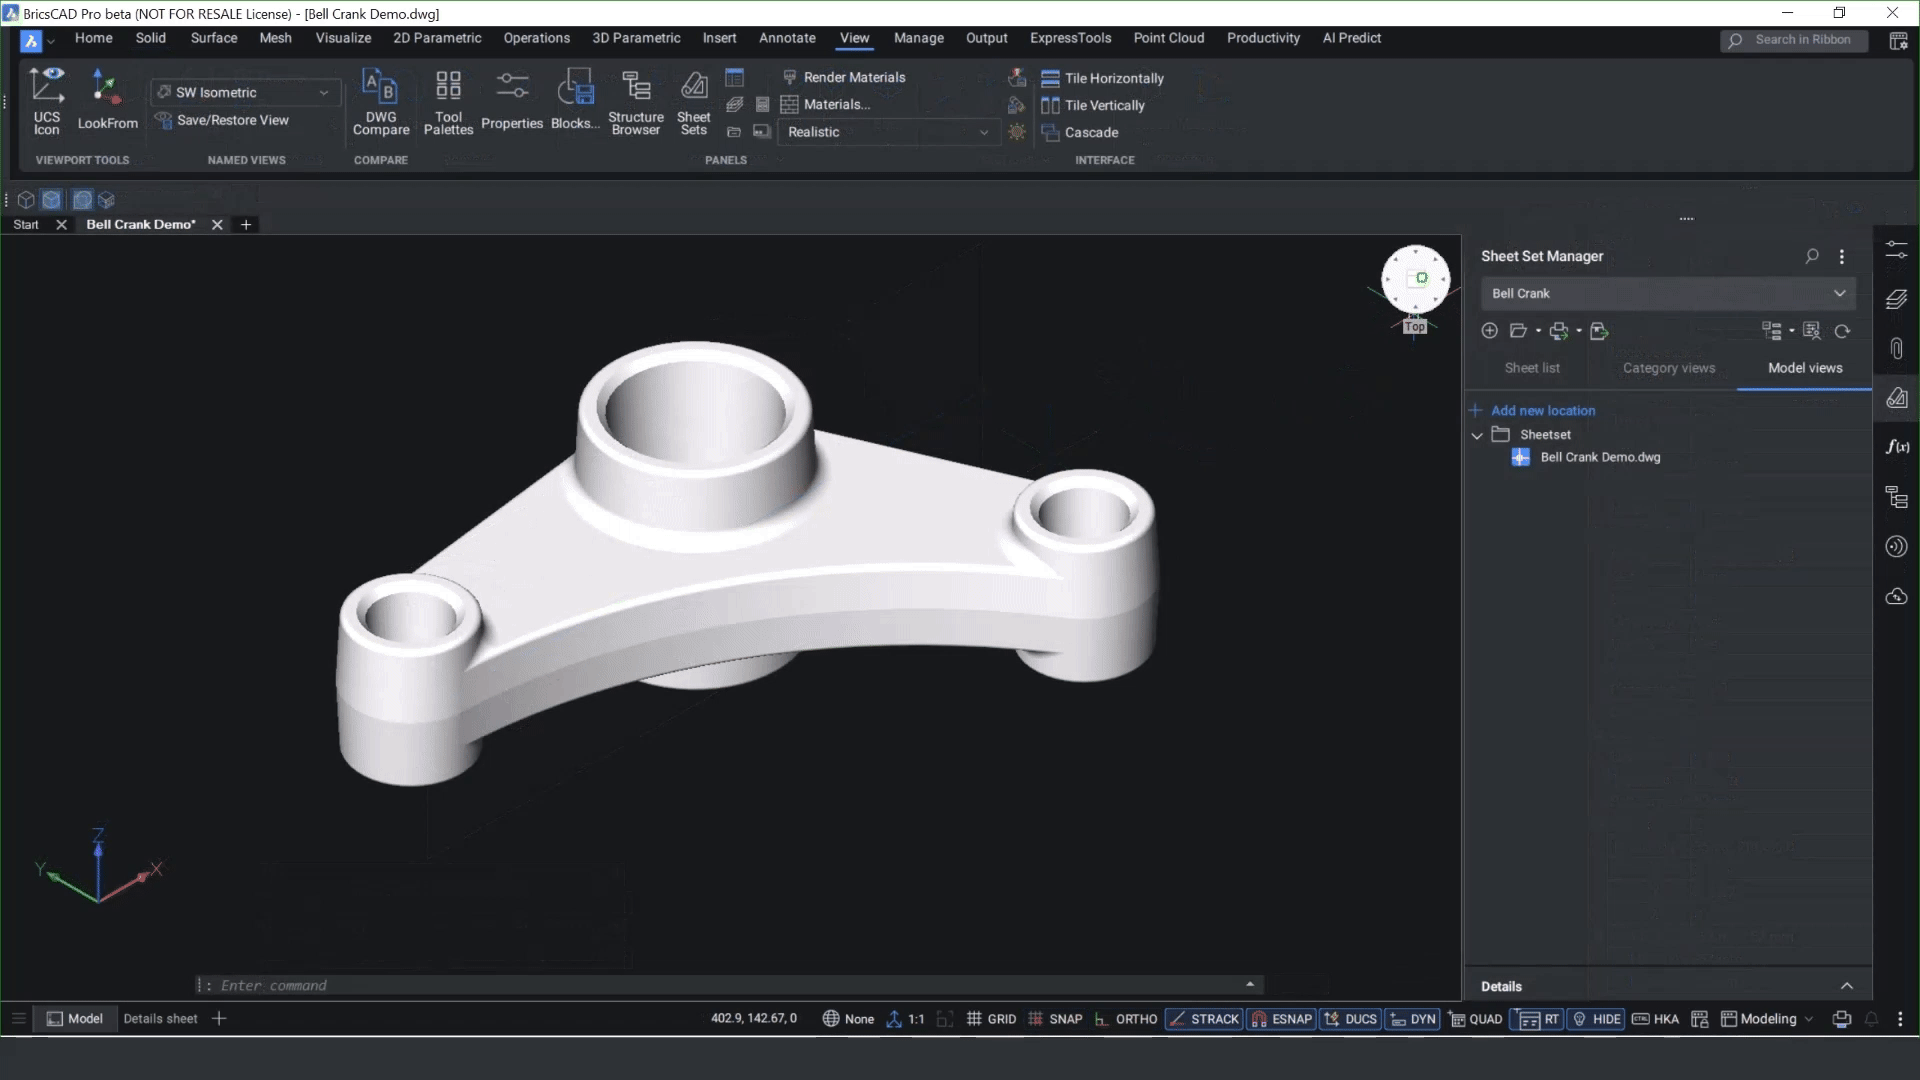Switch to the Annotate ribbon tab

pyautogui.click(x=787, y=38)
